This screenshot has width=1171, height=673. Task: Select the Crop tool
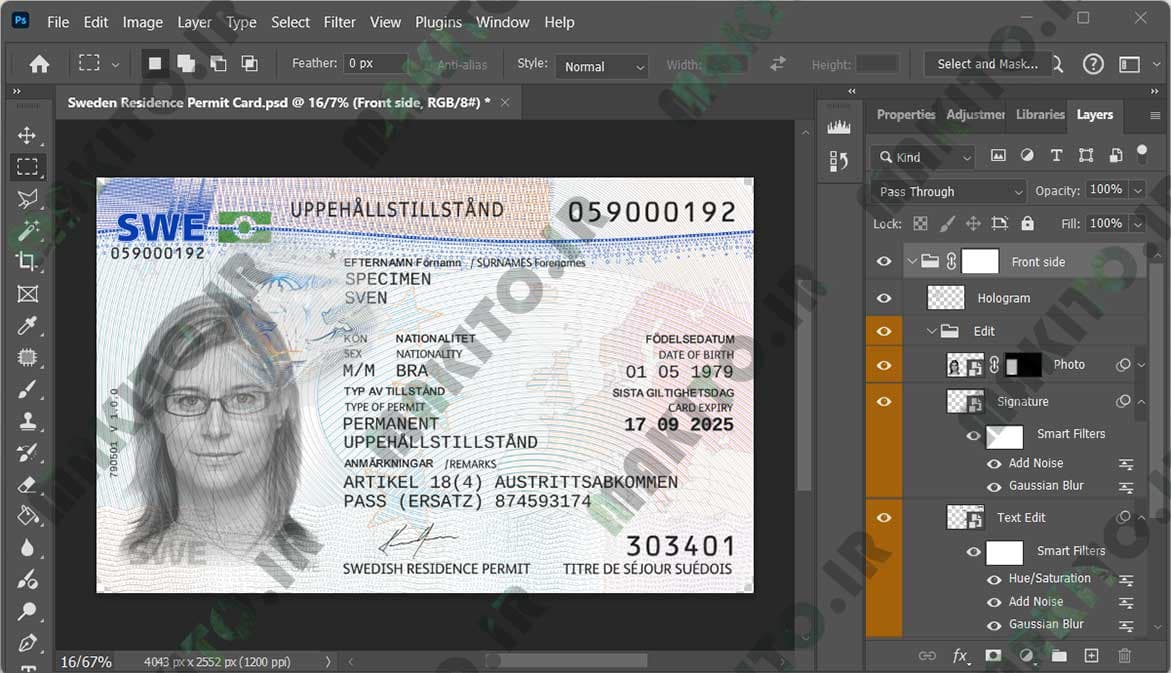tap(27, 261)
